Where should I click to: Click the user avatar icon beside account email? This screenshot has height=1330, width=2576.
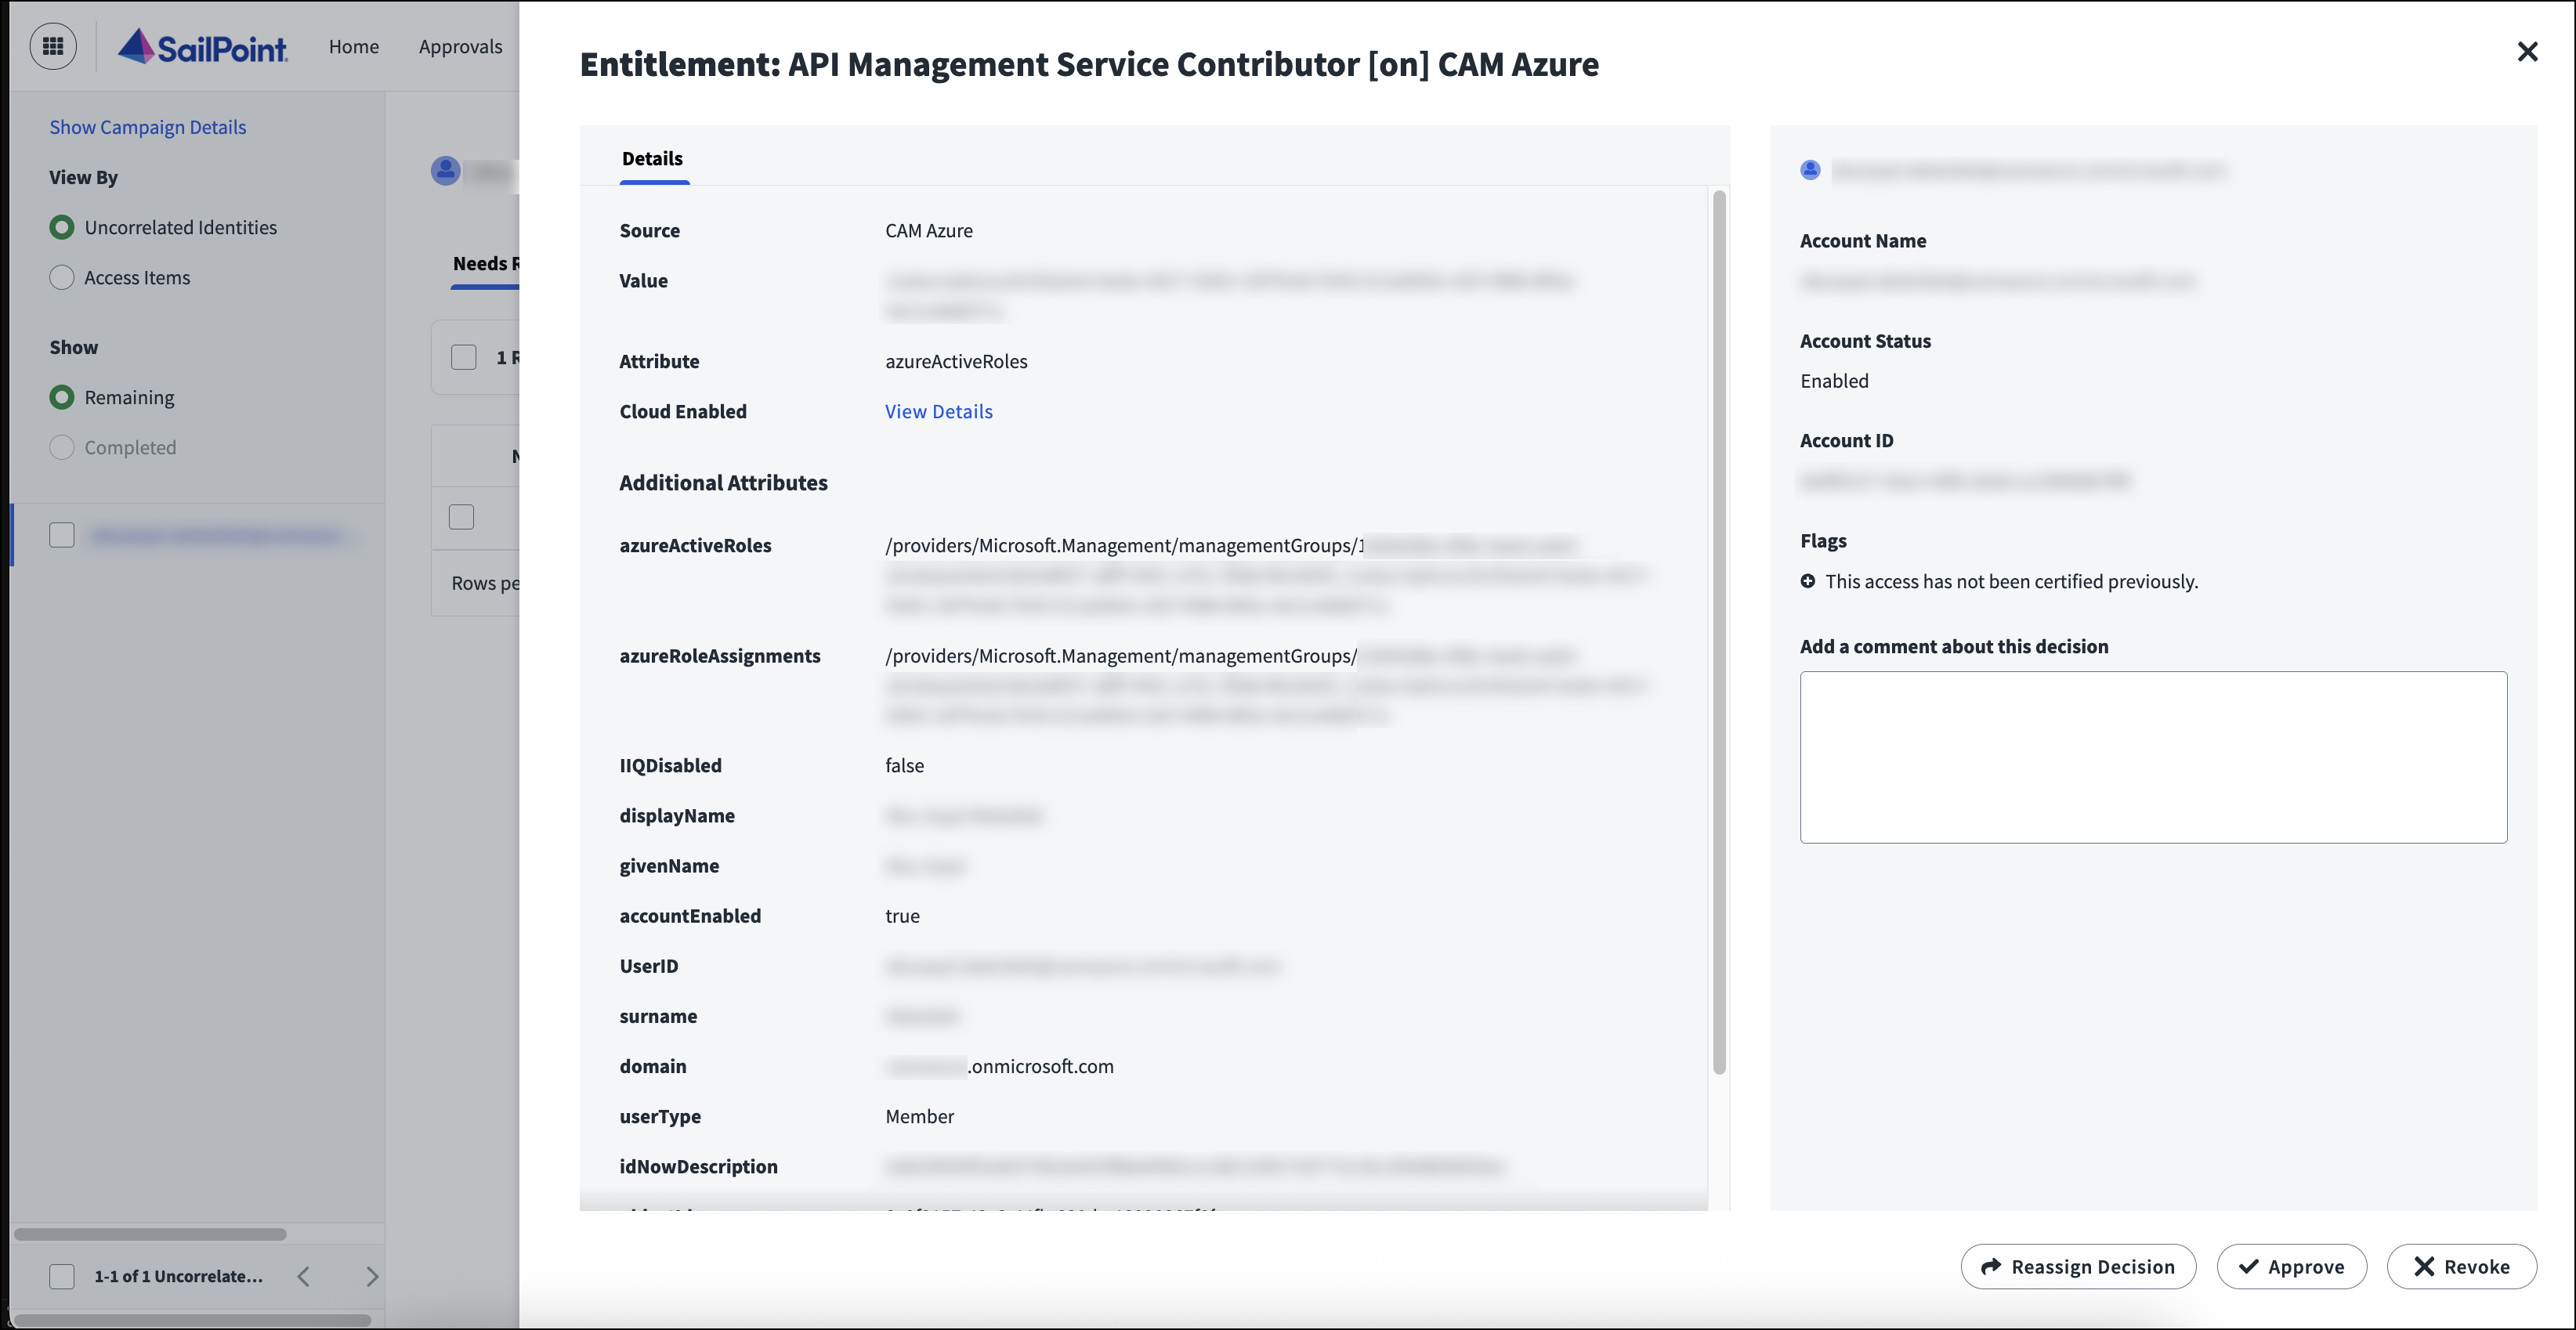click(x=1810, y=170)
